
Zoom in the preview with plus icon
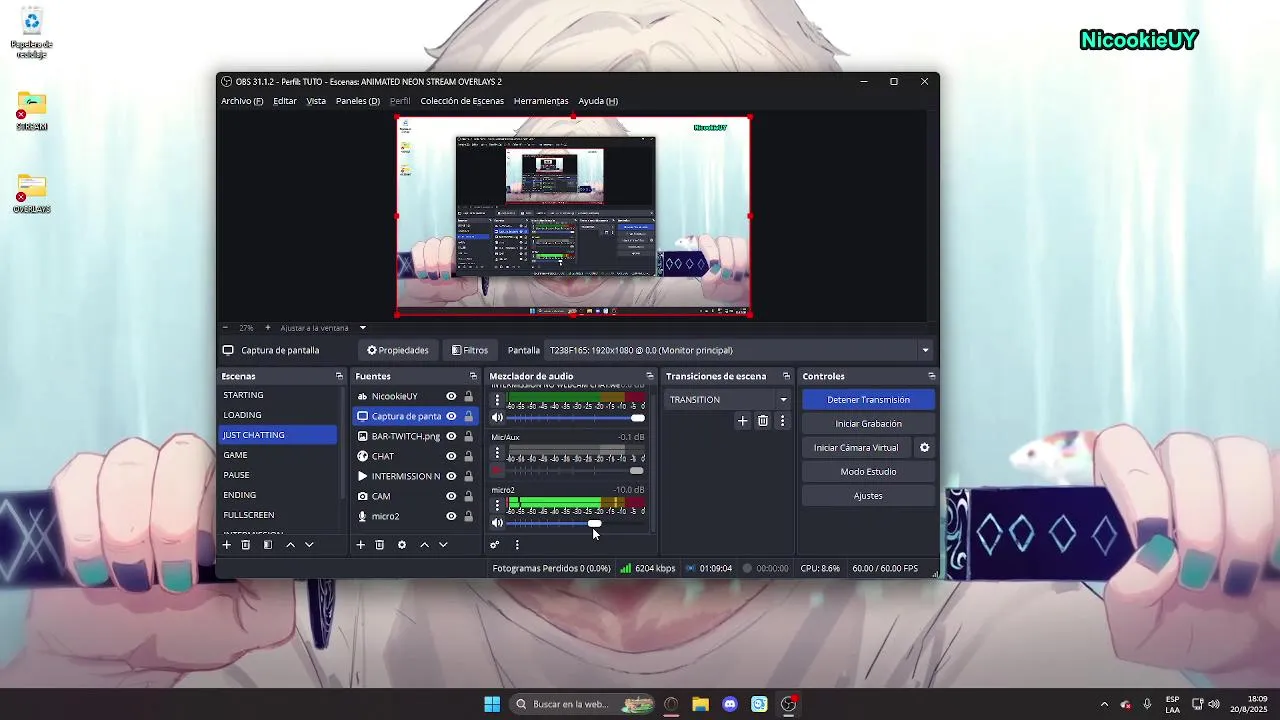coord(267,328)
